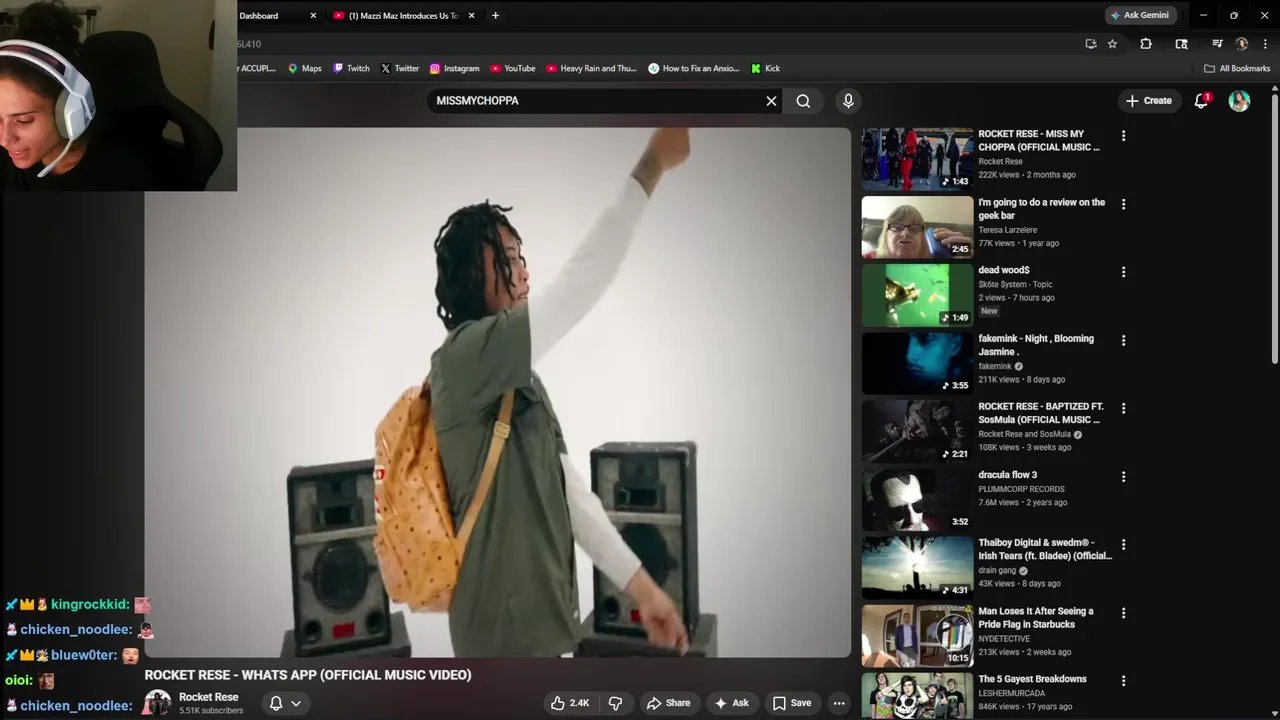Open Man Loses It Pride Flag thumbnail
The width and height of the screenshot is (1280, 720).
tap(917, 635)
